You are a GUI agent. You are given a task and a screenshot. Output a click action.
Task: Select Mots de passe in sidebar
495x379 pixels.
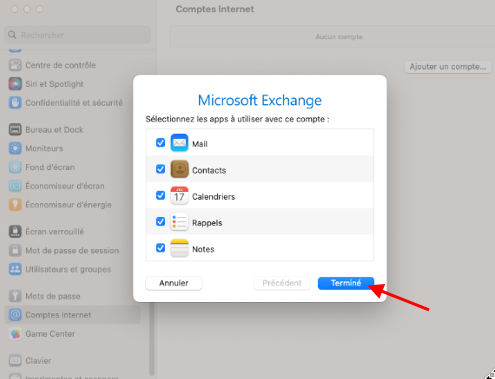click(x=72, y=296)
